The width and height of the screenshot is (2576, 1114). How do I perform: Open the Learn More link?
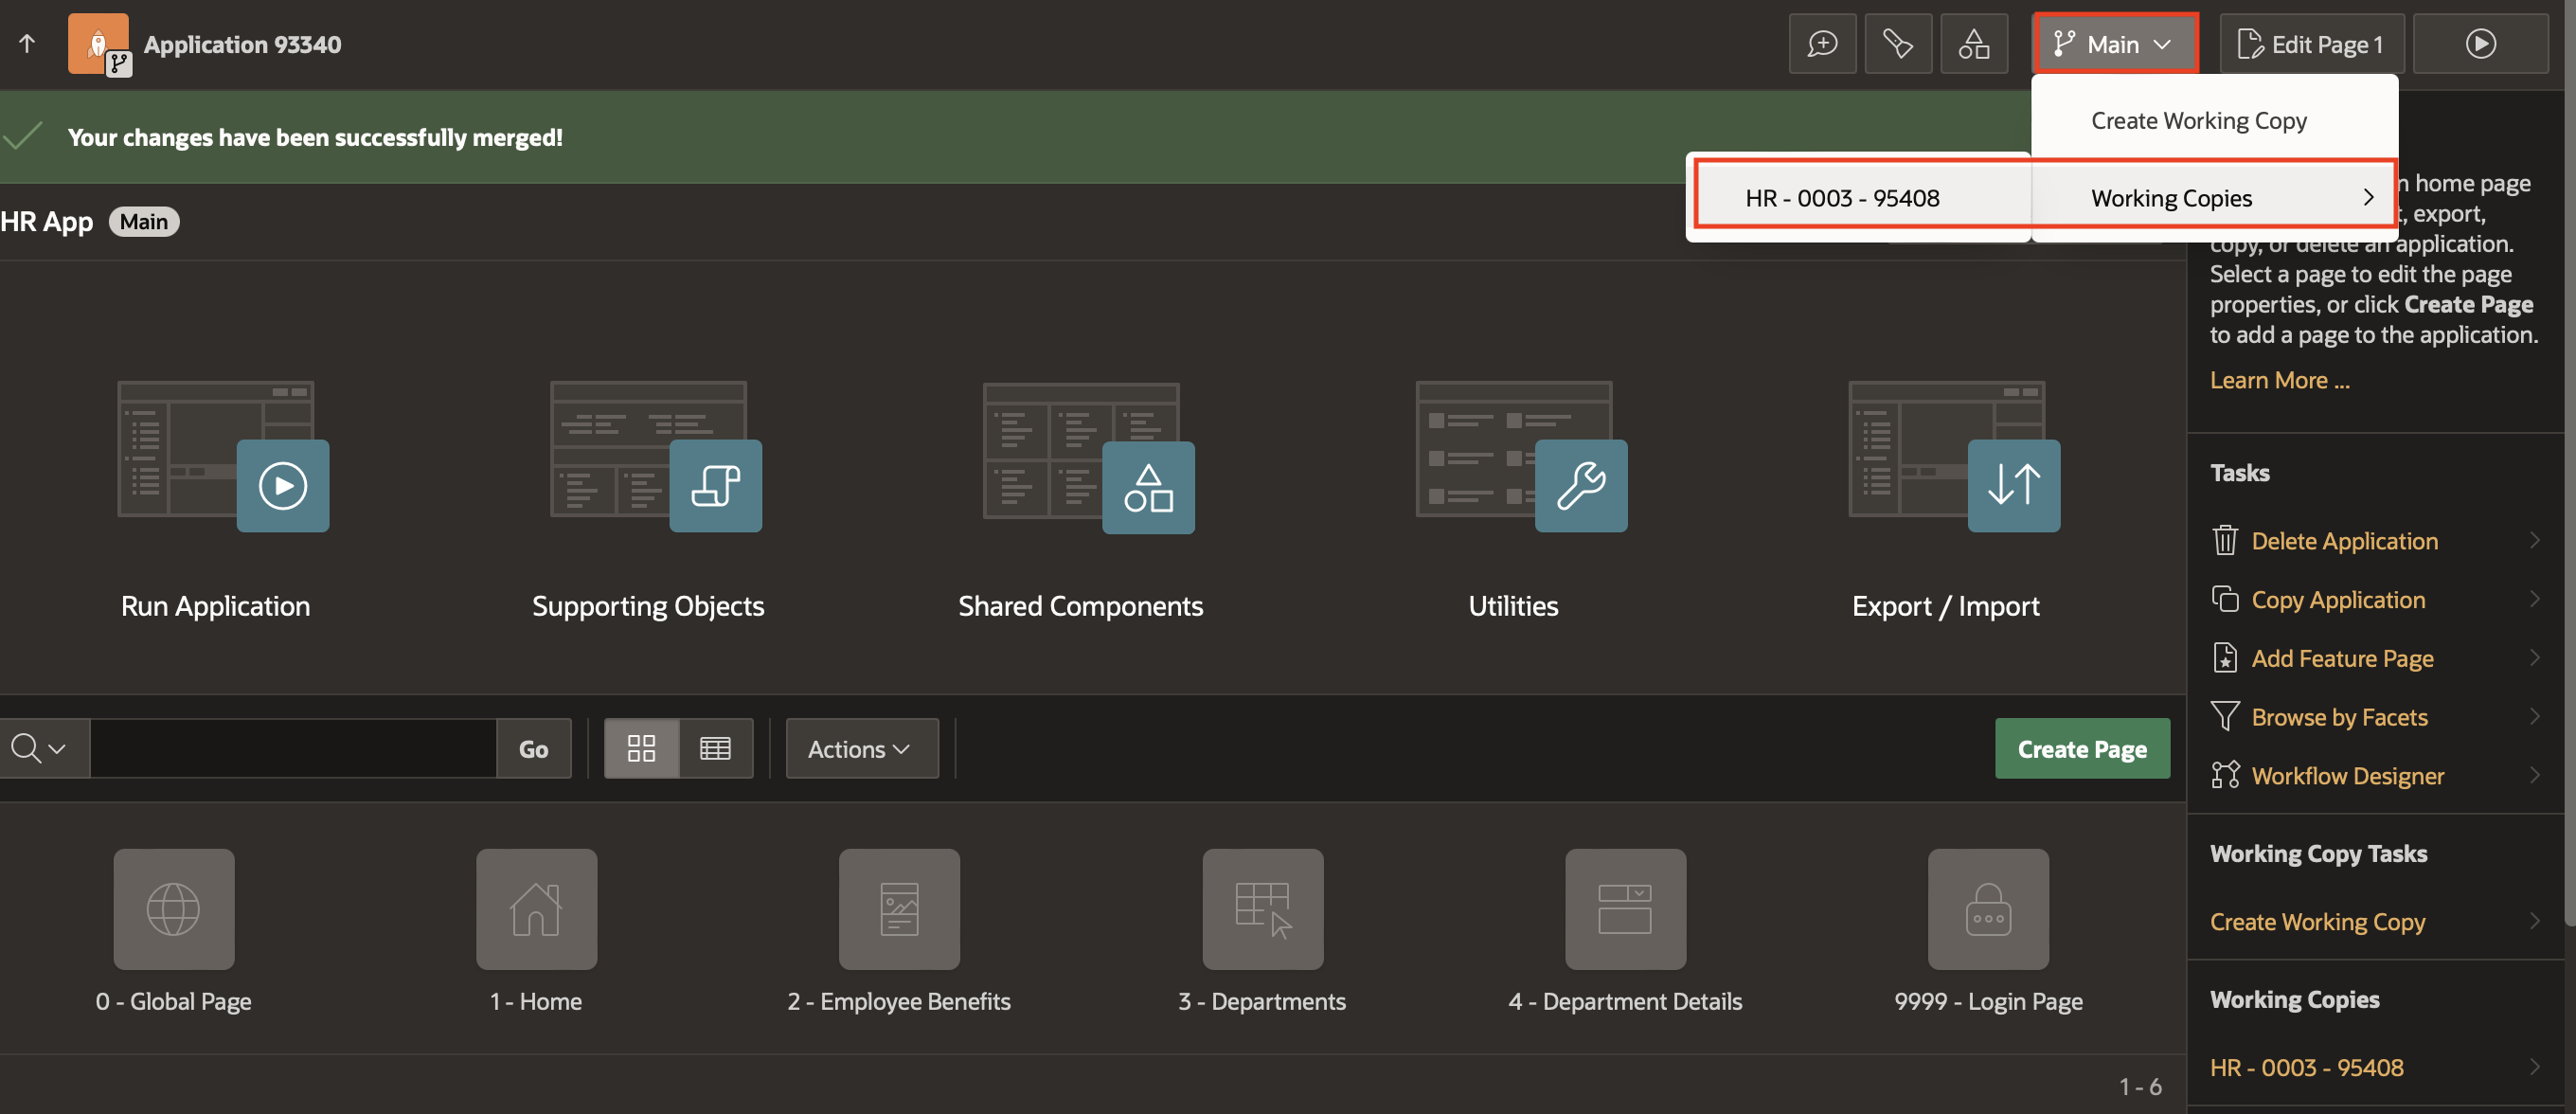coord(2278,380)
